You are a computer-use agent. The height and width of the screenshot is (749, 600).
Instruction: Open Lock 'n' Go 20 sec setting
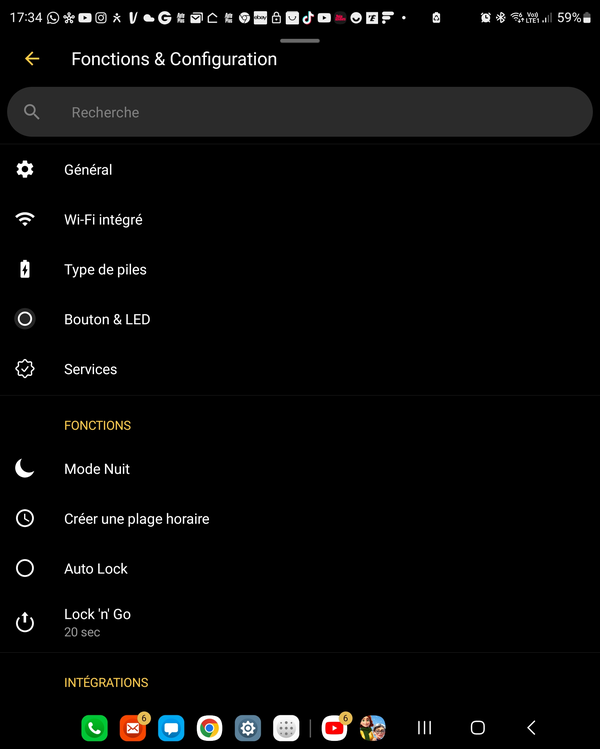[x=300, y=622]
